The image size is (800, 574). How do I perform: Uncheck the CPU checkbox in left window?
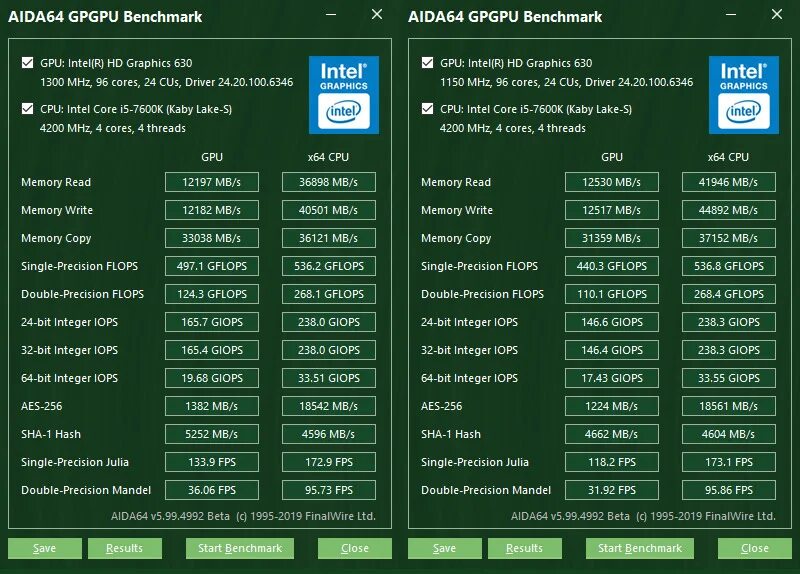(28, 109)
